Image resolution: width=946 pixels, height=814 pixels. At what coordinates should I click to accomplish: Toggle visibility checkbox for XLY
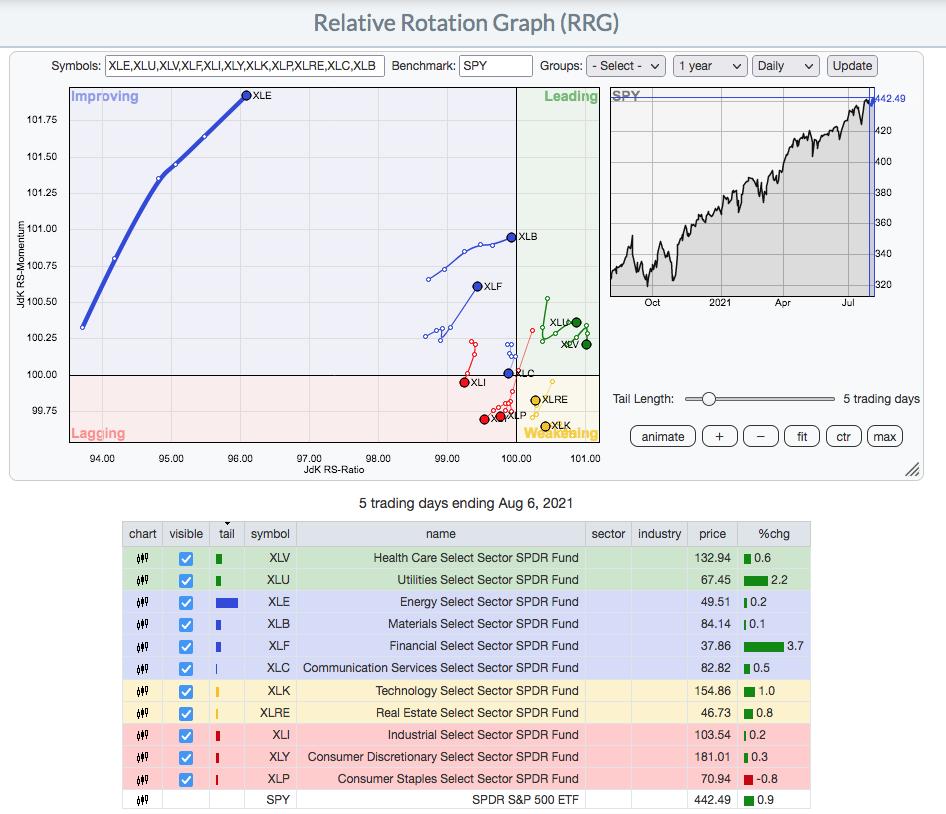[x=186, y=758]
